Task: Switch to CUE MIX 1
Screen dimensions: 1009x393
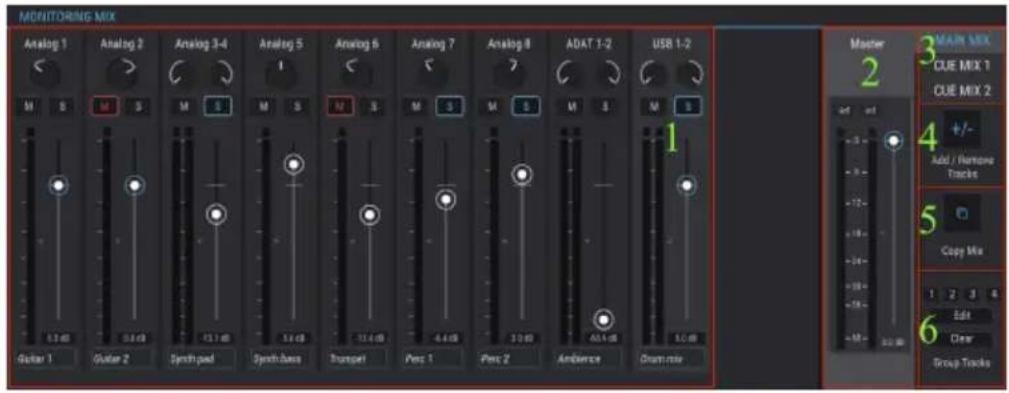Action: pos(963,65)
